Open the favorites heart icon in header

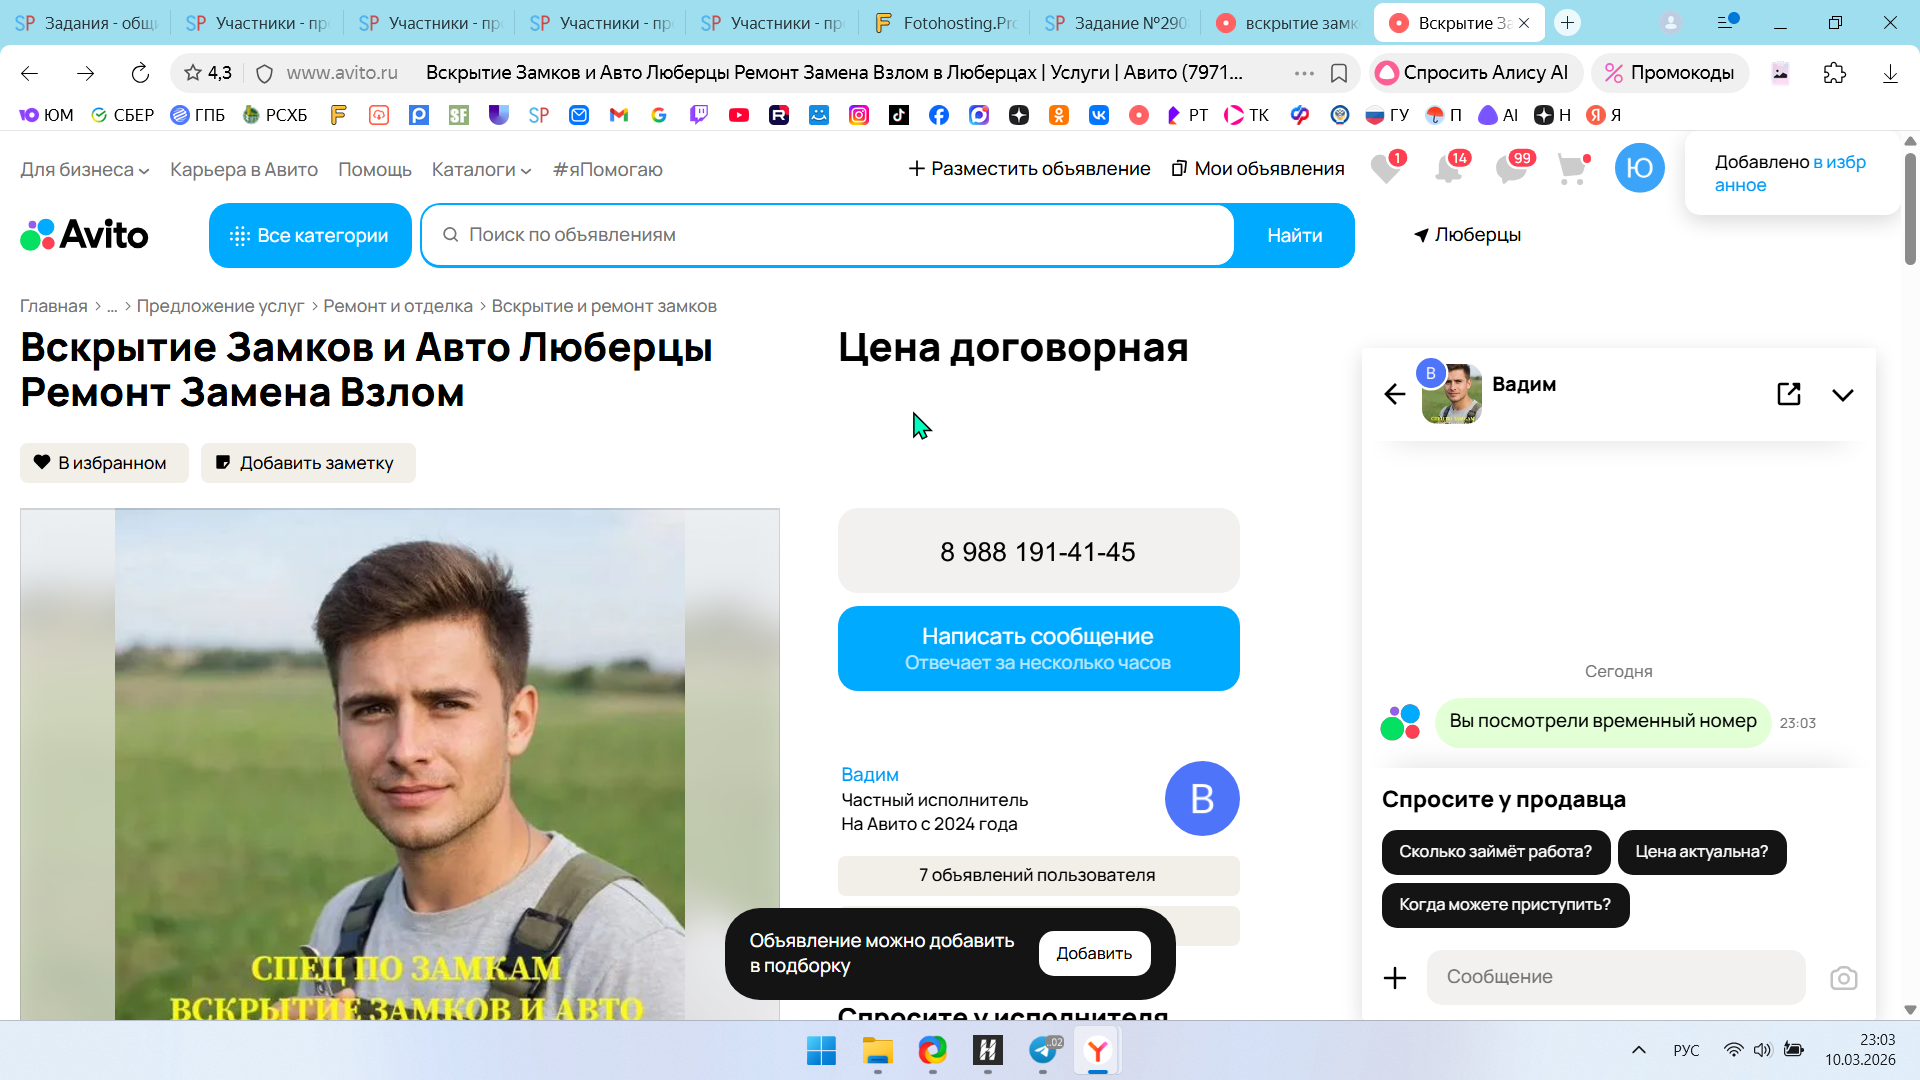click(1385, 169)
